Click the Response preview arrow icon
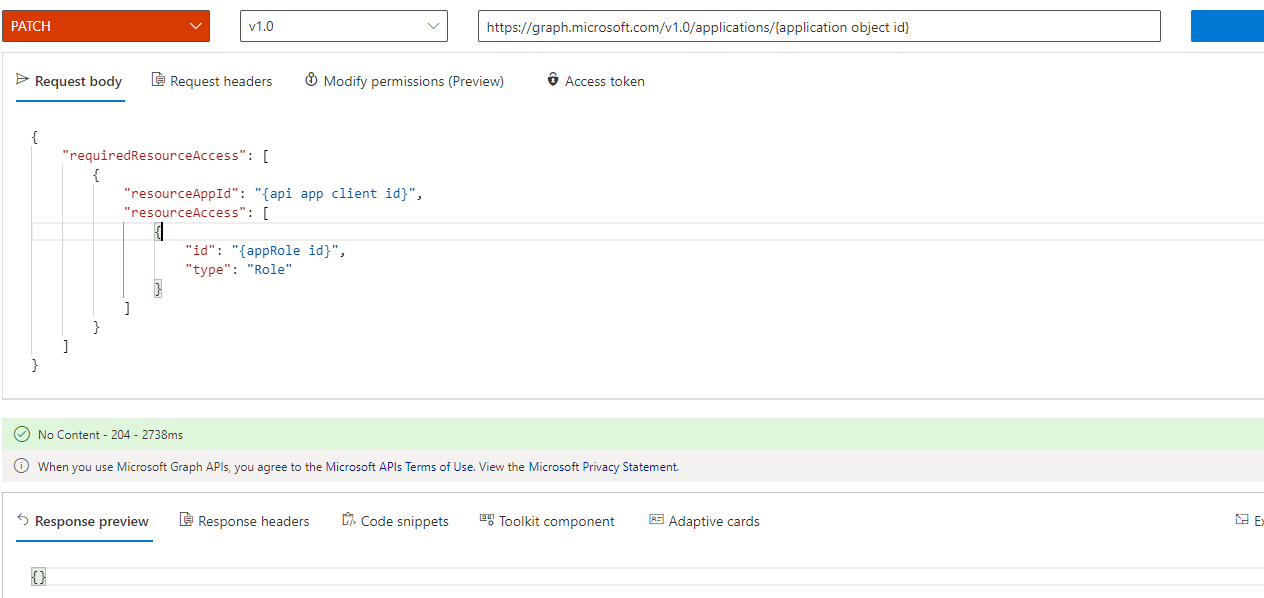Screen dimensions: 1264x598 click(x=21, y=520)
